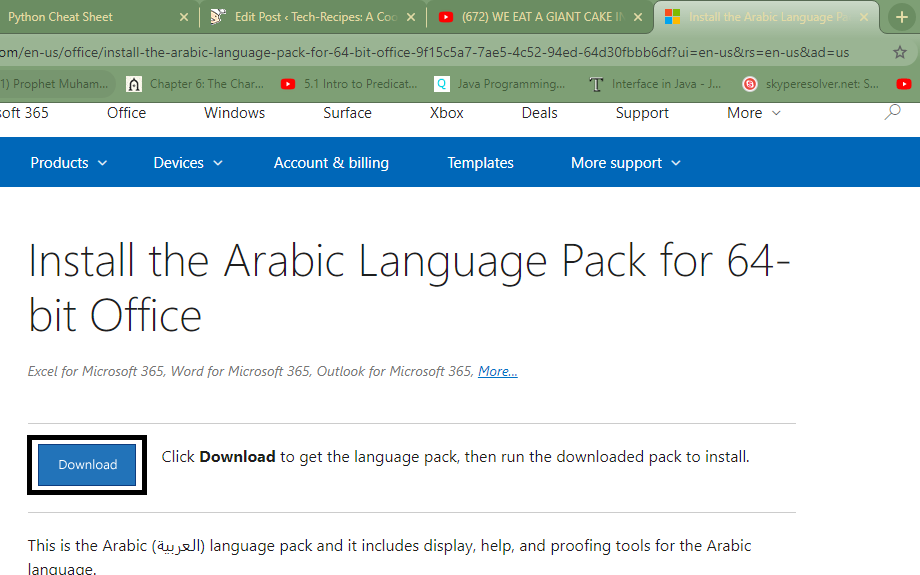
Task: Open the Templates menu item
Action: (480, 163)
